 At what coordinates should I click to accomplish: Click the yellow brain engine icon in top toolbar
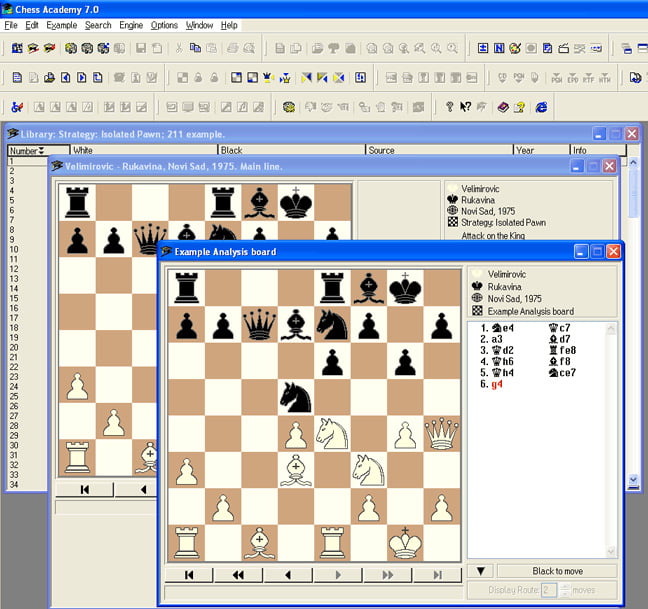[71, 48]
